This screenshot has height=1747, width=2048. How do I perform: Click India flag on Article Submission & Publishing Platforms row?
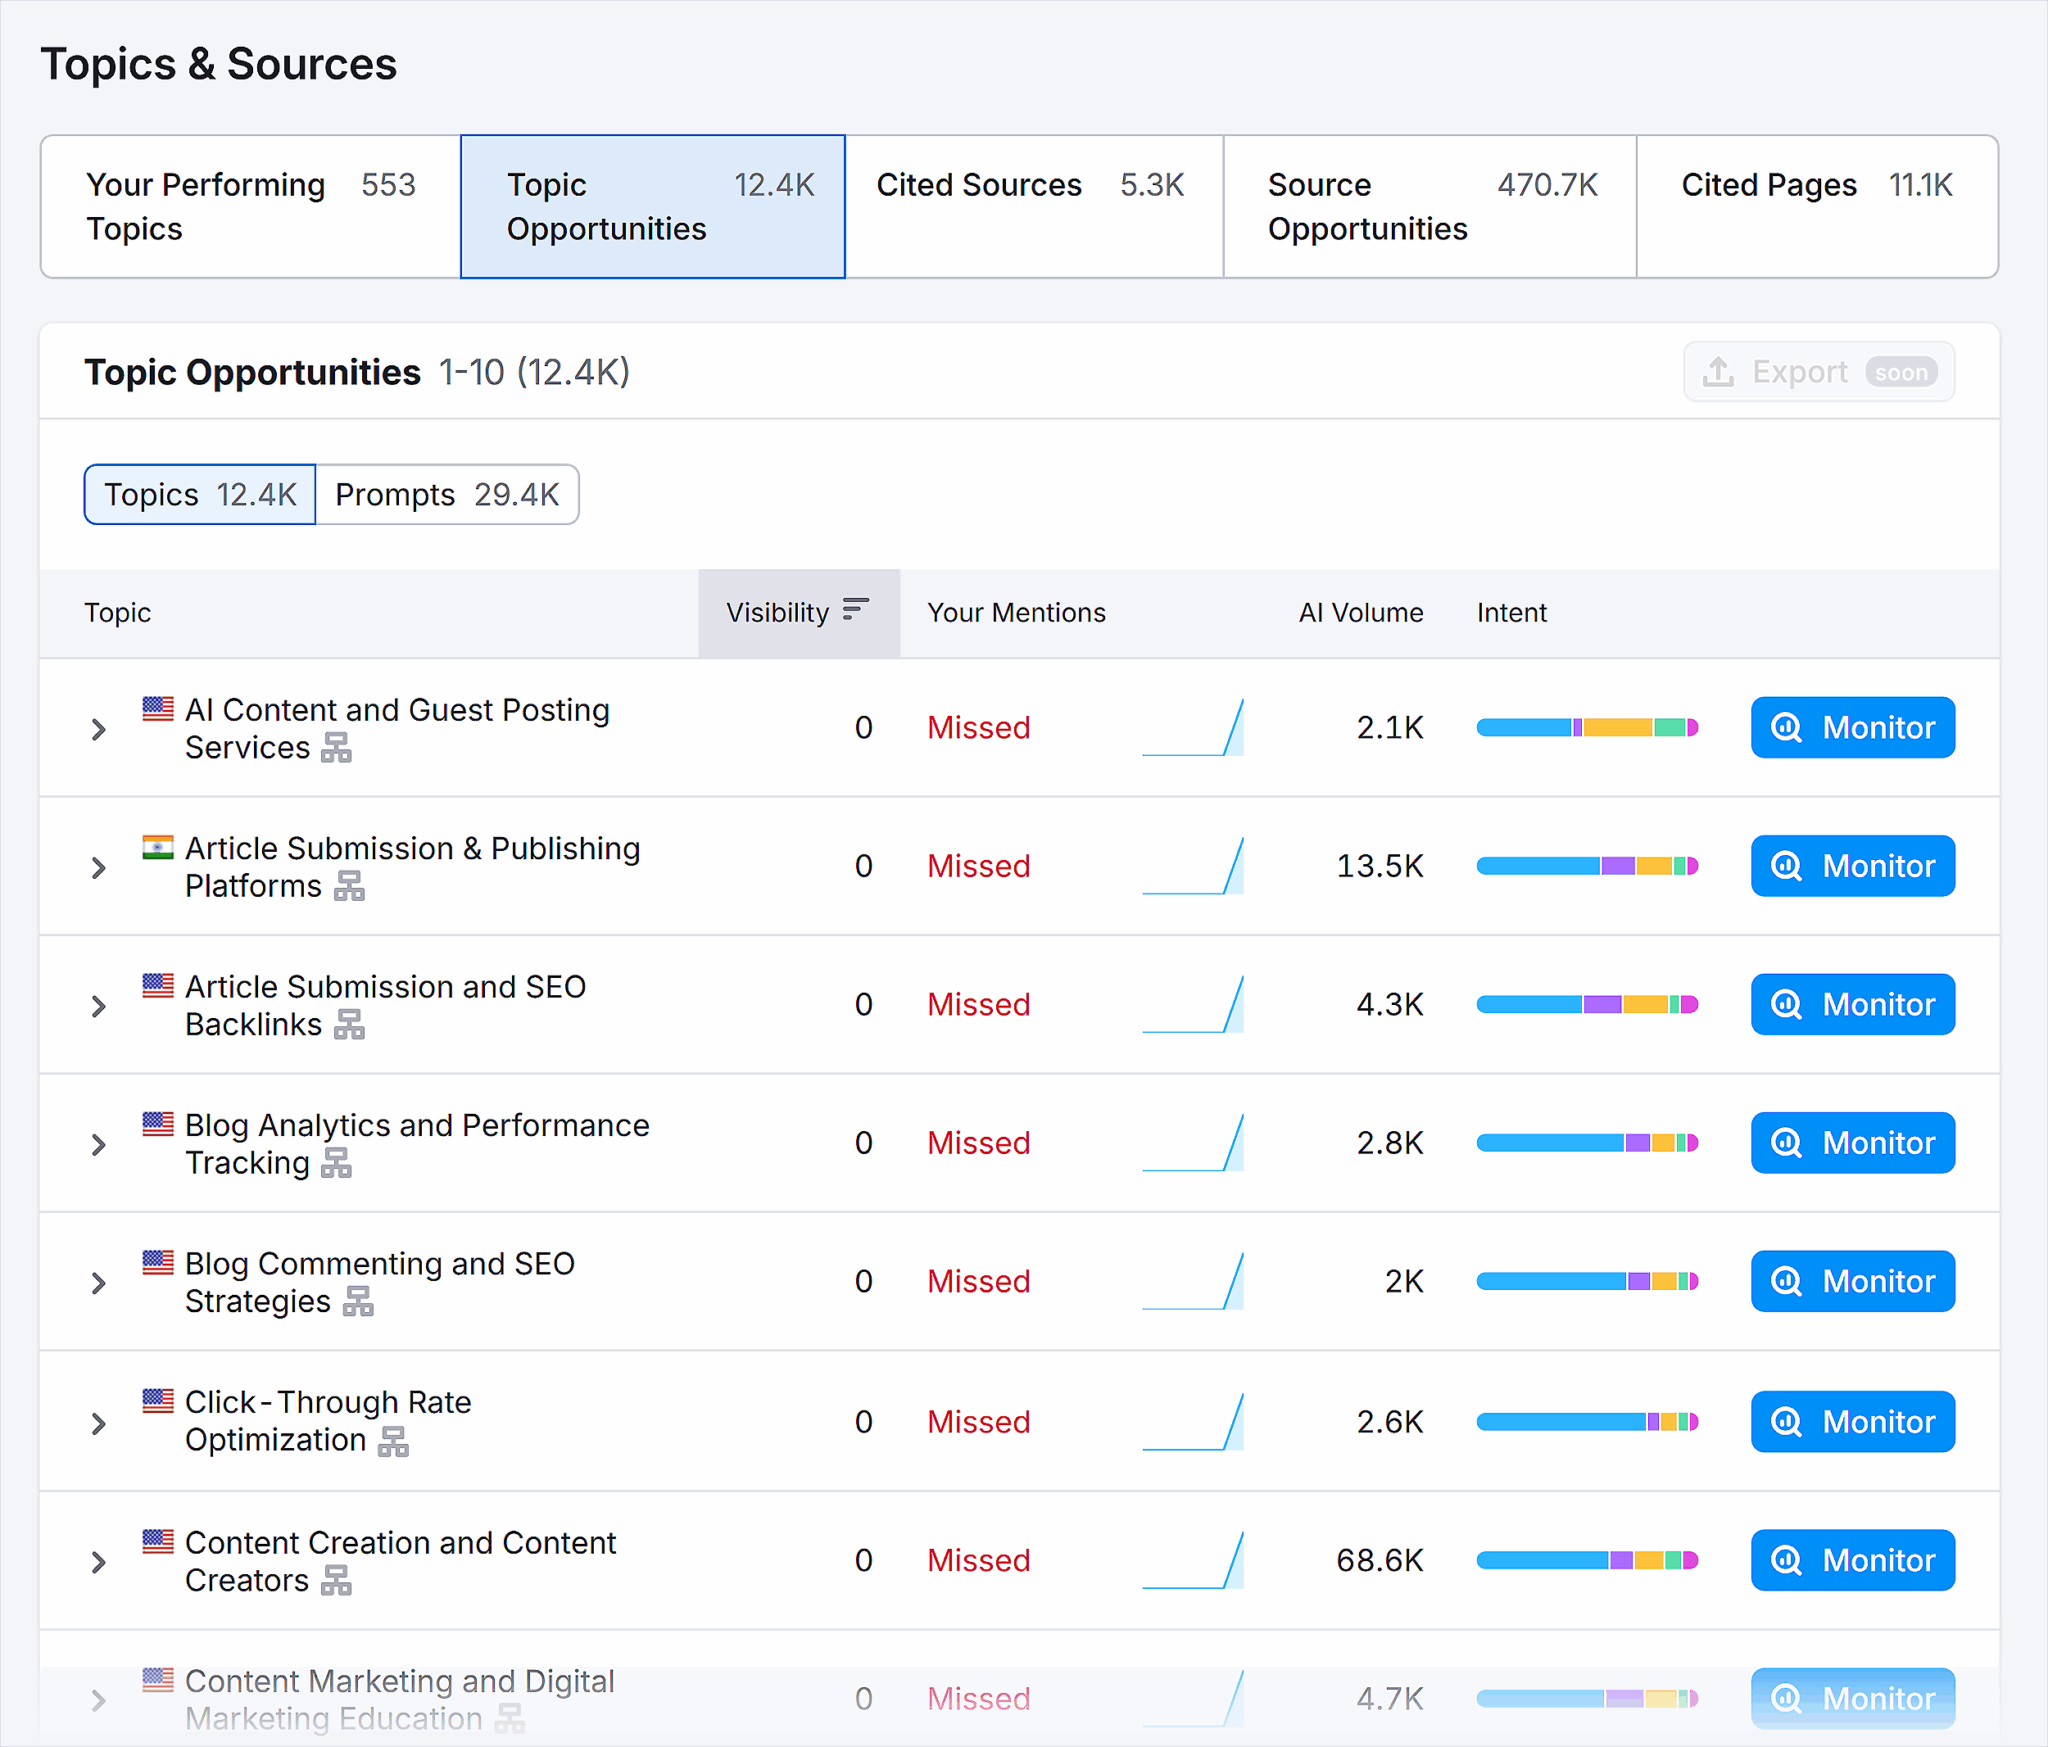(x=158, y=847)
